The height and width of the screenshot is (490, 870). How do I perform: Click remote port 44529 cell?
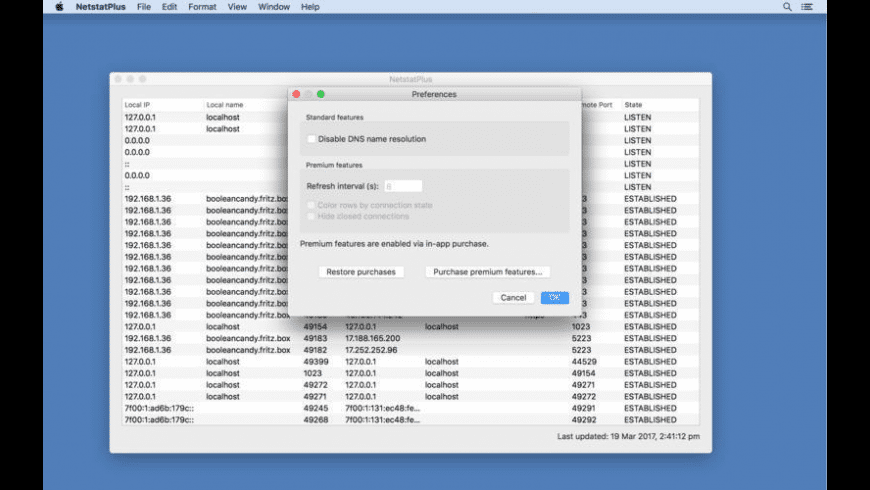[x=584, y=361]
